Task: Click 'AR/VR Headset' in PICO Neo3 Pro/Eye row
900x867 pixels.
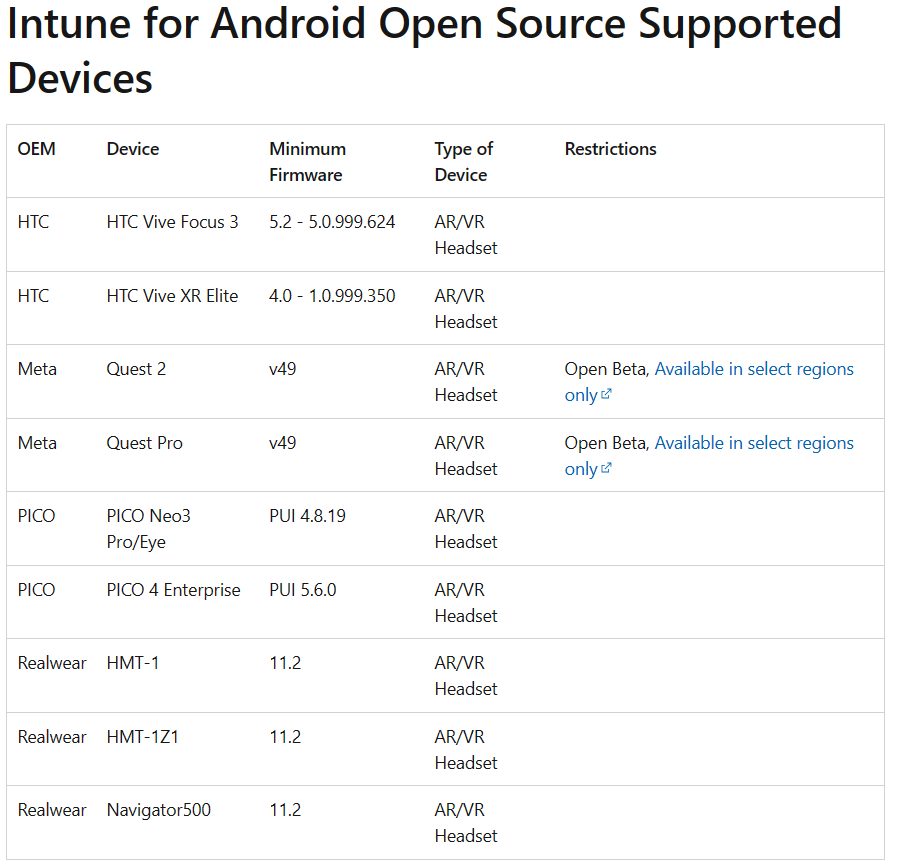Action: point(465,528)
